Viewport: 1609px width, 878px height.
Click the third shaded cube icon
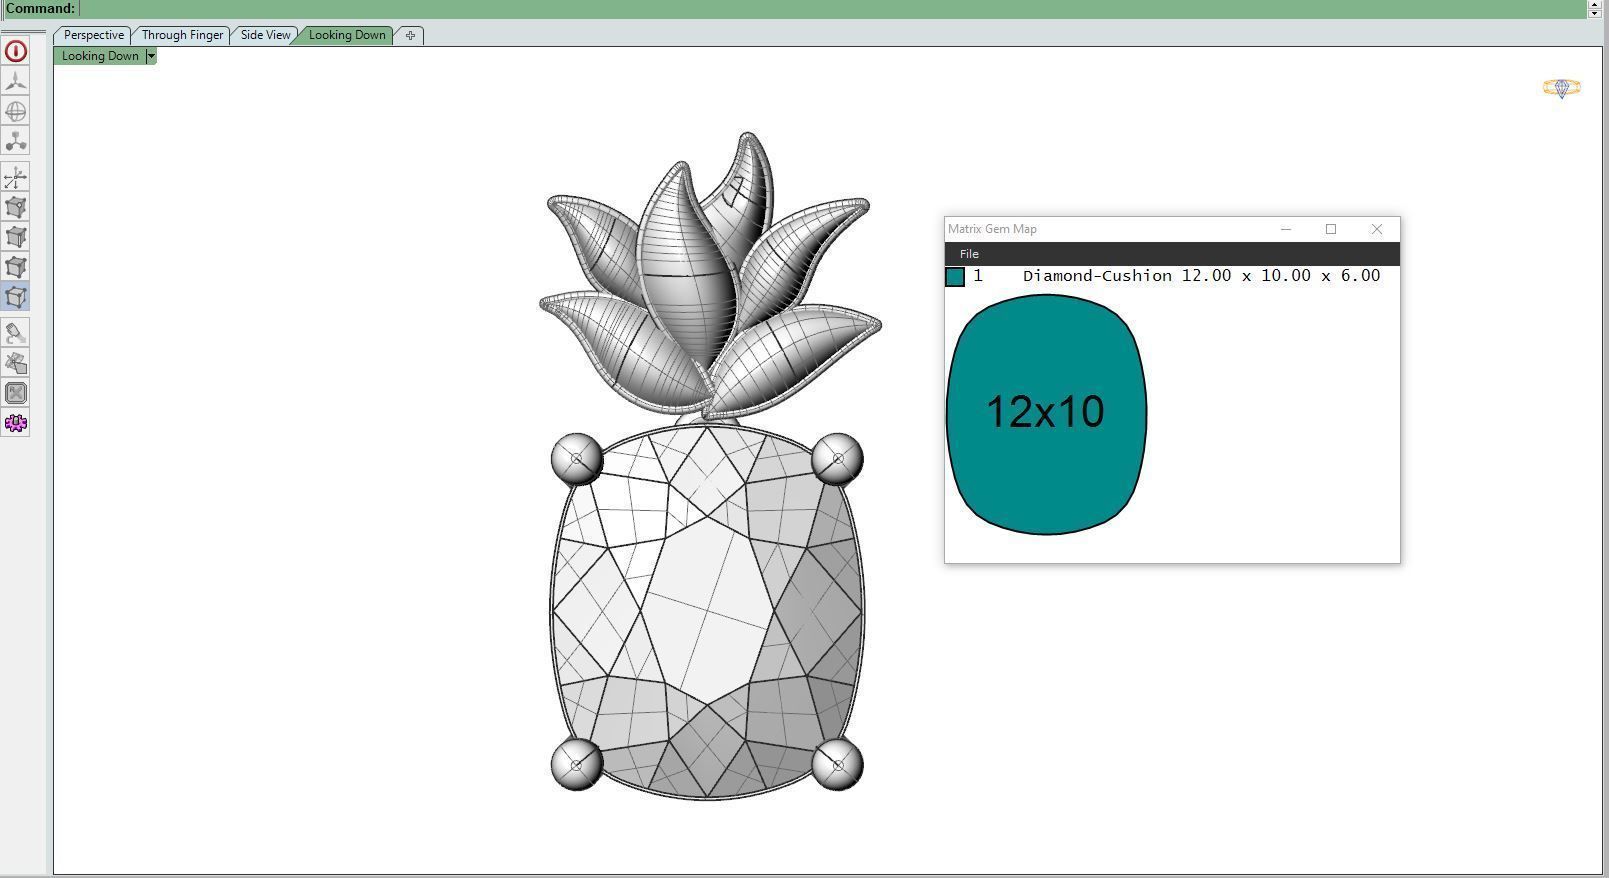click(x=16, y=267)
